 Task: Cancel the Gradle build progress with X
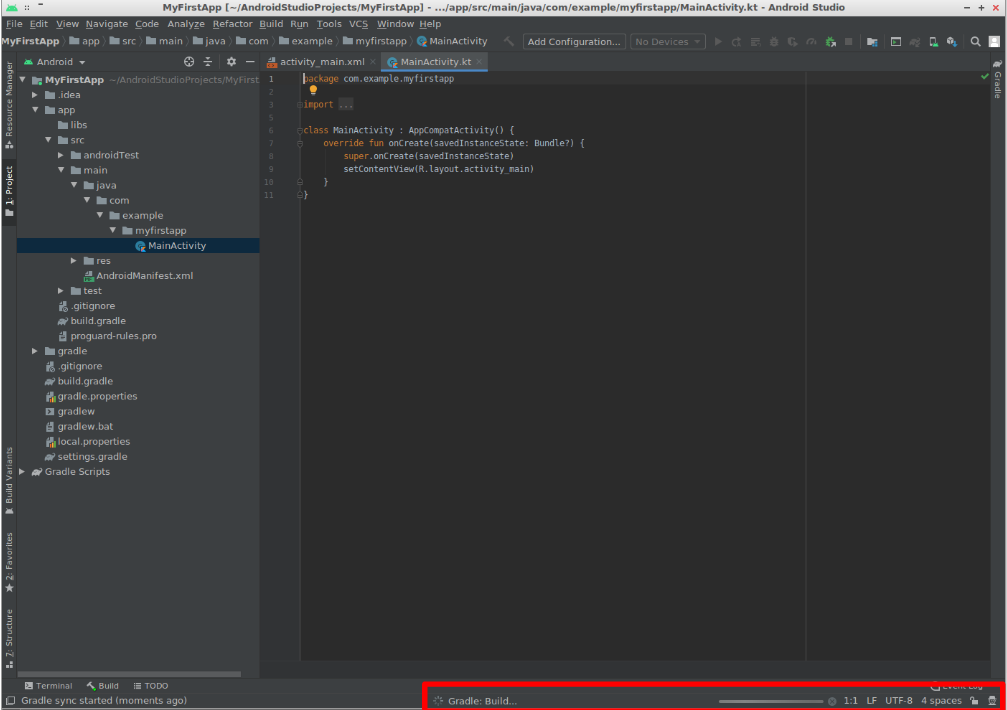[832, 701]
